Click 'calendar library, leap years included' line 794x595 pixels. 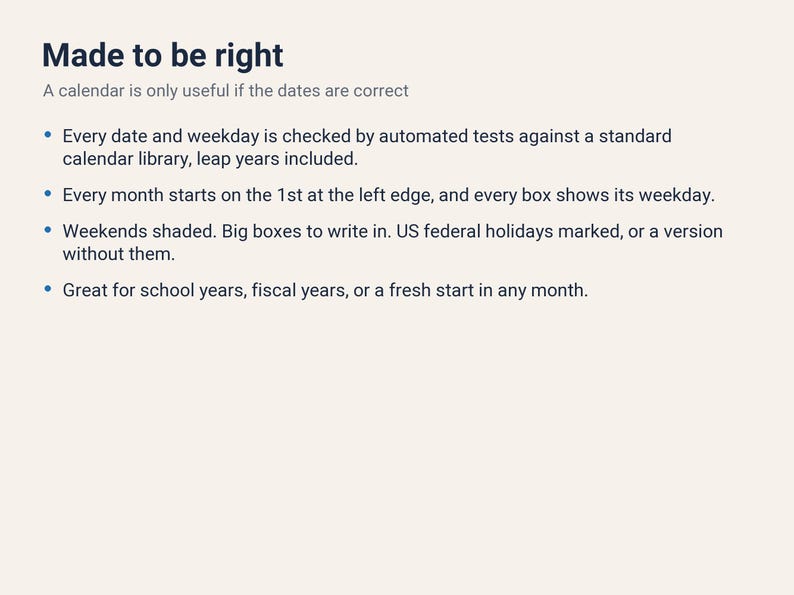click(x=210, y=159)
